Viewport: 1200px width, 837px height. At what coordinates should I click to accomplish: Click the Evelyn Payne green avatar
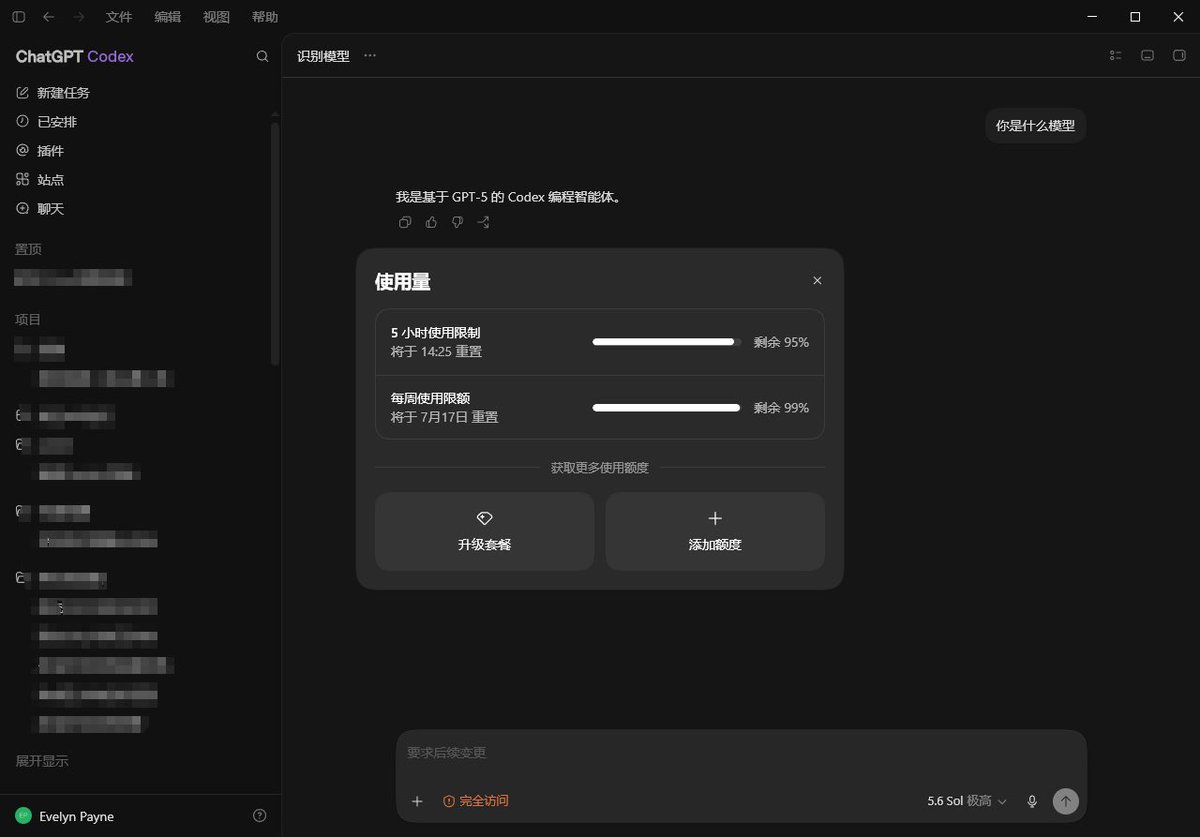[23, 816]
